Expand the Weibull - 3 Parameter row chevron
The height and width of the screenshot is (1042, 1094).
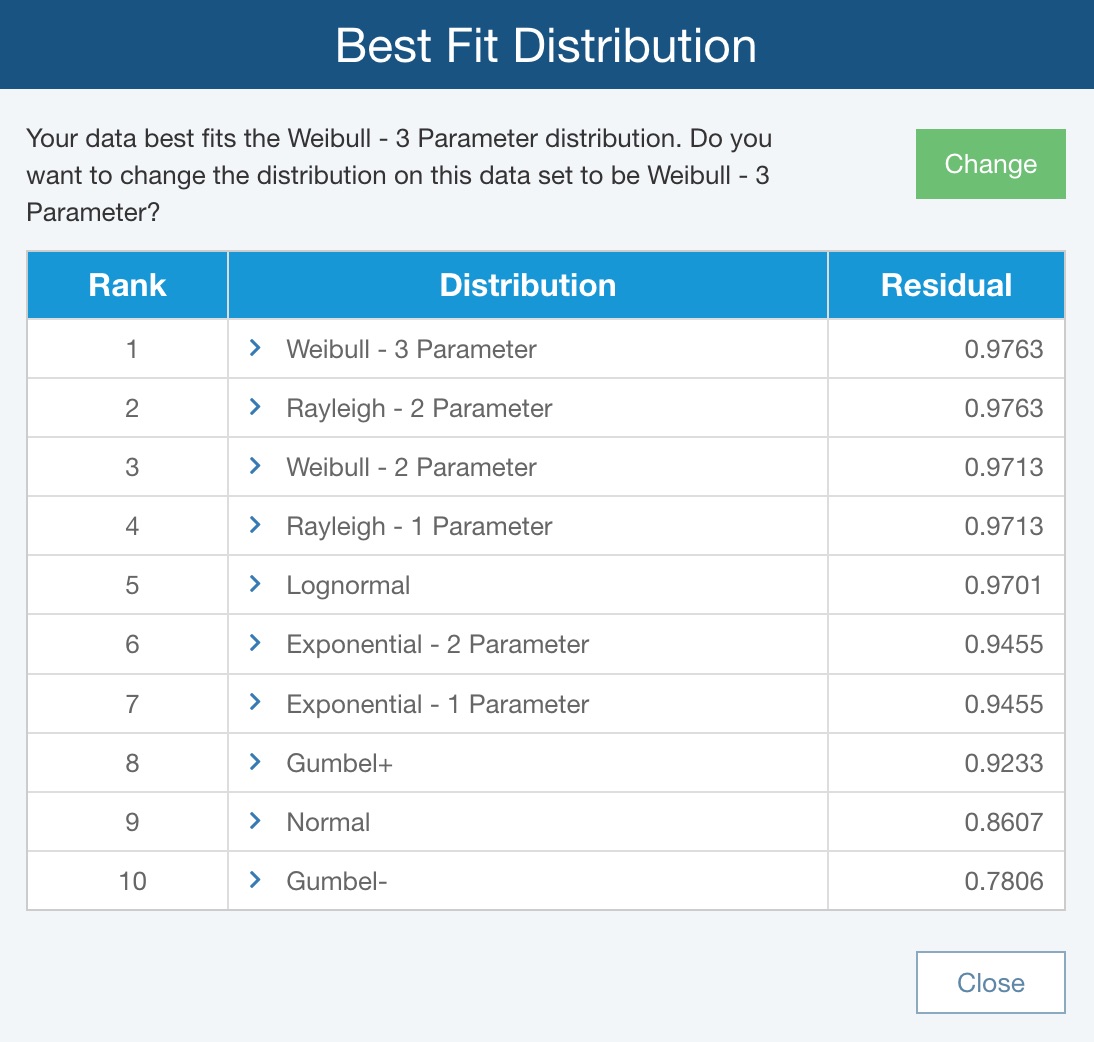click(x=255, y=348)
